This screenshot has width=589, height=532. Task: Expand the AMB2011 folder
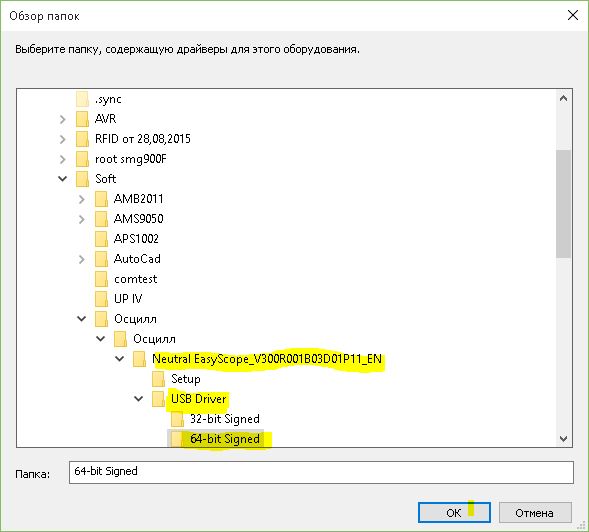(82, 199)
